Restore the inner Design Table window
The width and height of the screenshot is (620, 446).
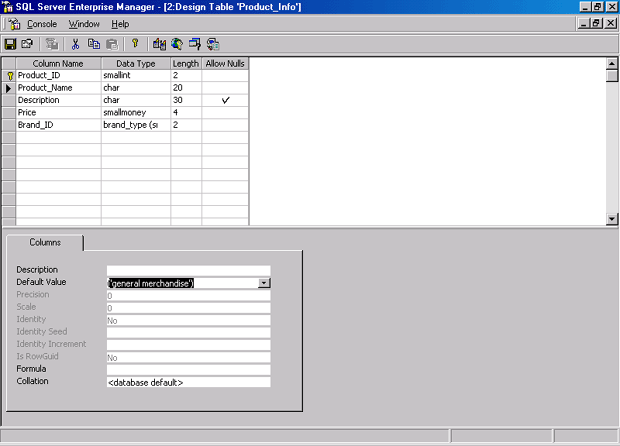[x=597, y=23]
